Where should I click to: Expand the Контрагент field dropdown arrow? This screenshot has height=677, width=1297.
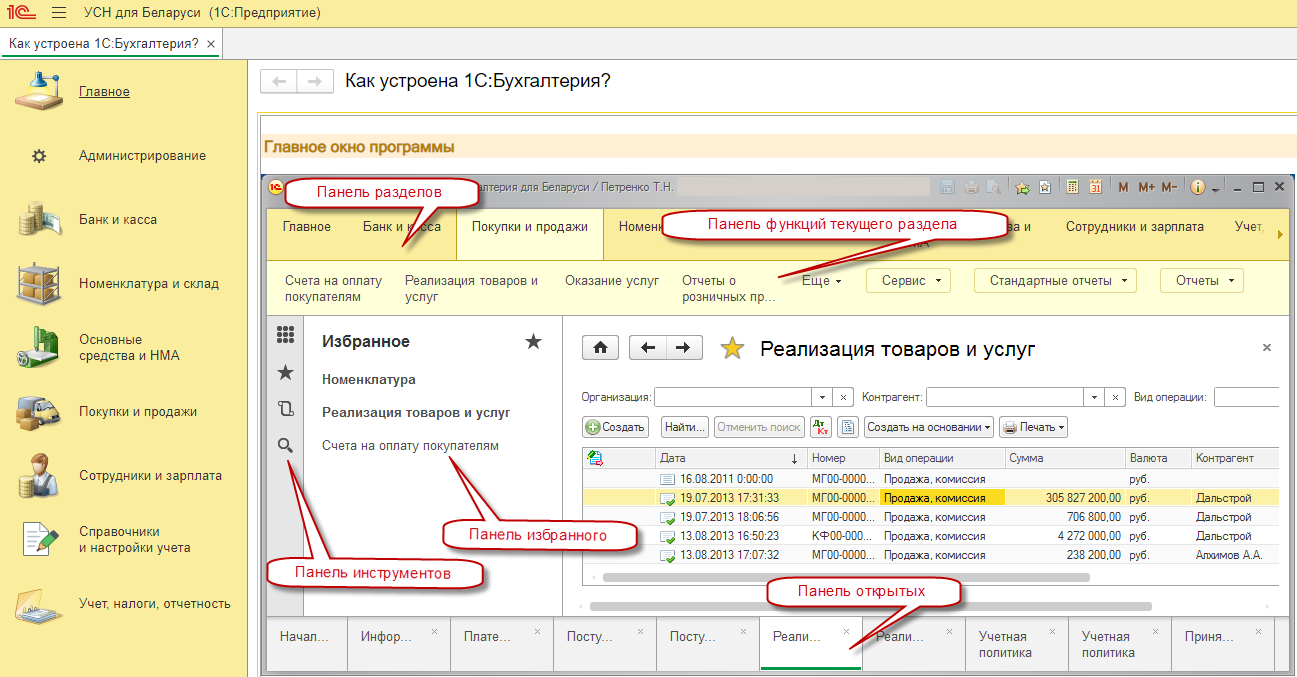(1094, 397)
